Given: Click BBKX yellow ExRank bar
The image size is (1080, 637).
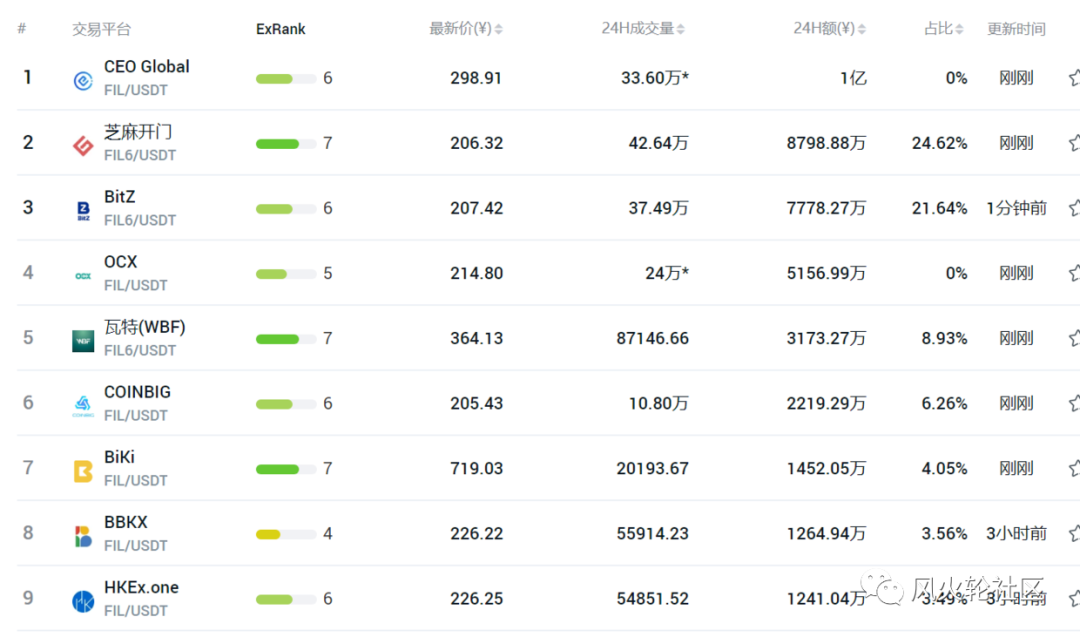Looking at the screenshot, I should [x=286, y=534].
